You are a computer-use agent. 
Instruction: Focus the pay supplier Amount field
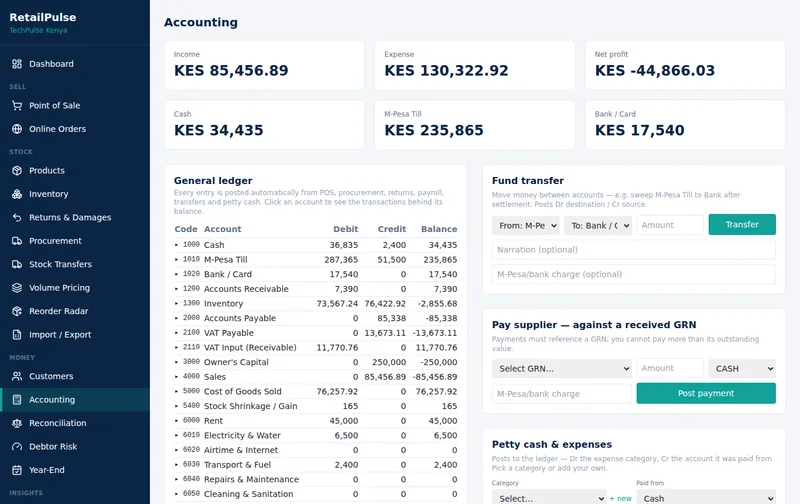[670, 368]
